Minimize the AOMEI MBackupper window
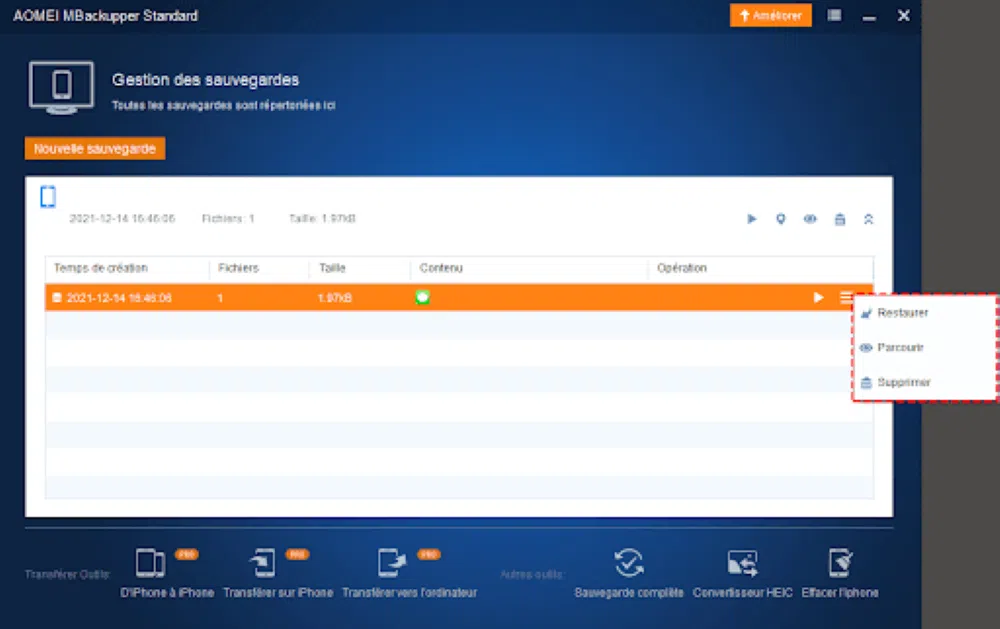The width and height of the screenshot is (1000, 629). click(x=869, y=17)
